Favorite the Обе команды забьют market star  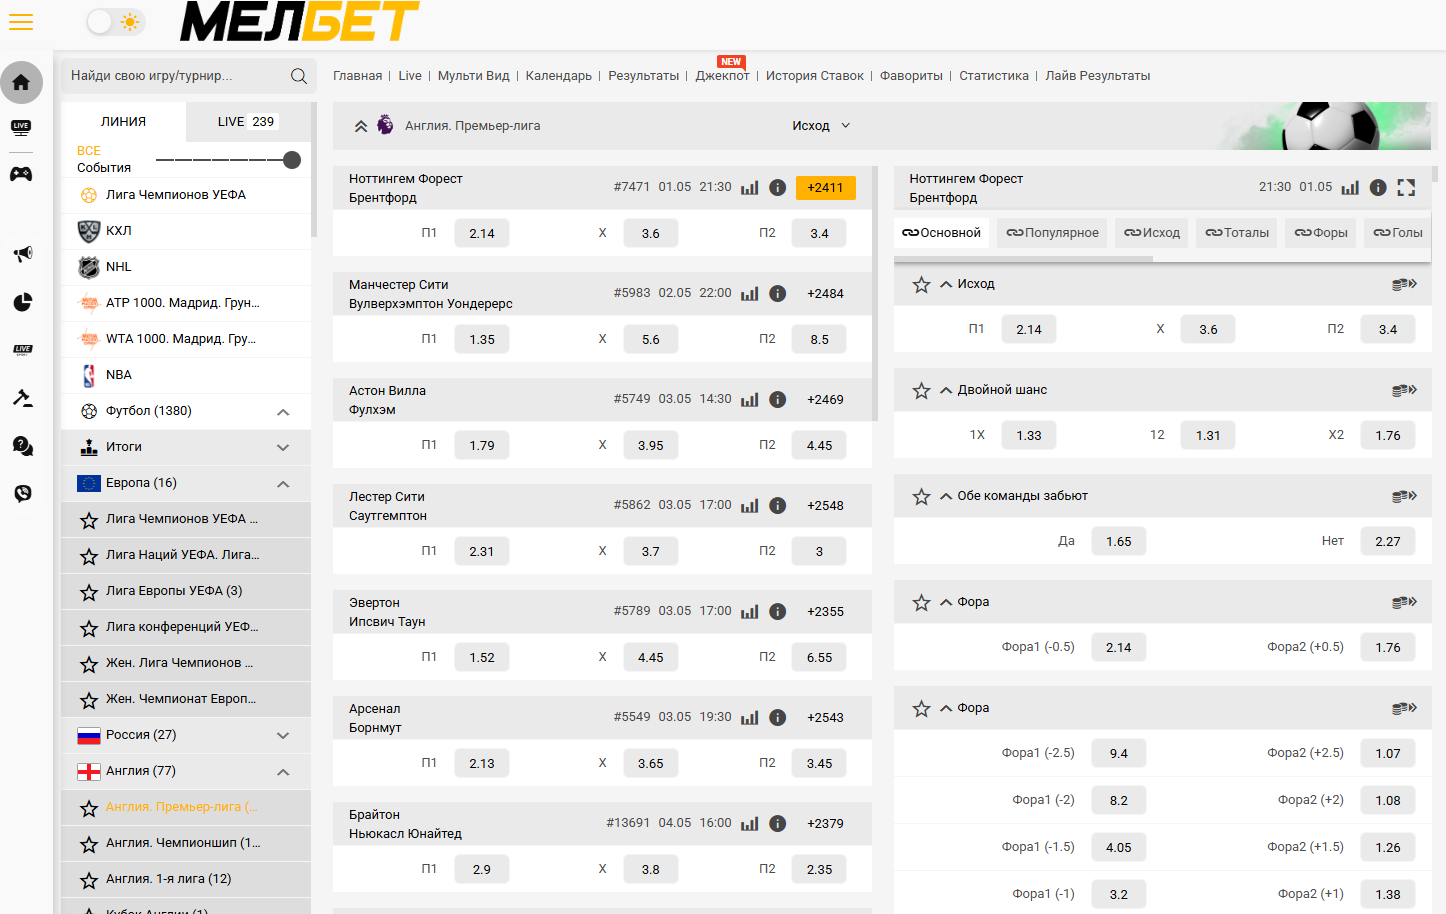click(921, 497)
